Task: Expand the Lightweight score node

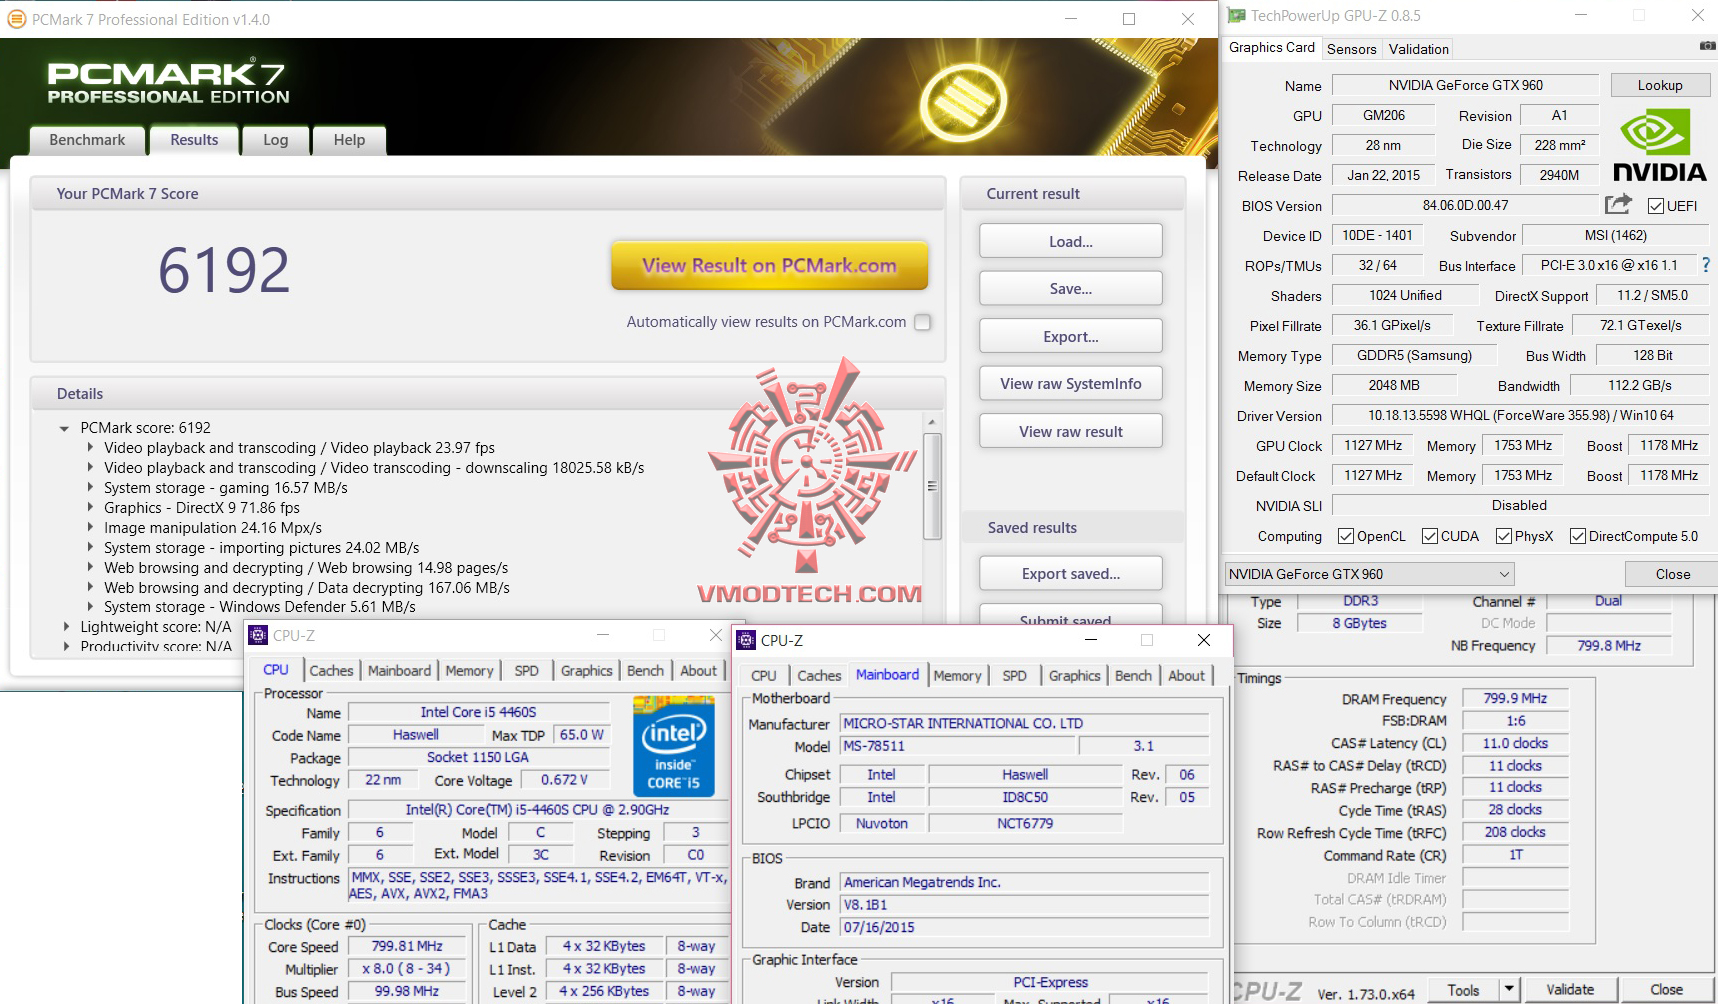Action: click(67, 627)
